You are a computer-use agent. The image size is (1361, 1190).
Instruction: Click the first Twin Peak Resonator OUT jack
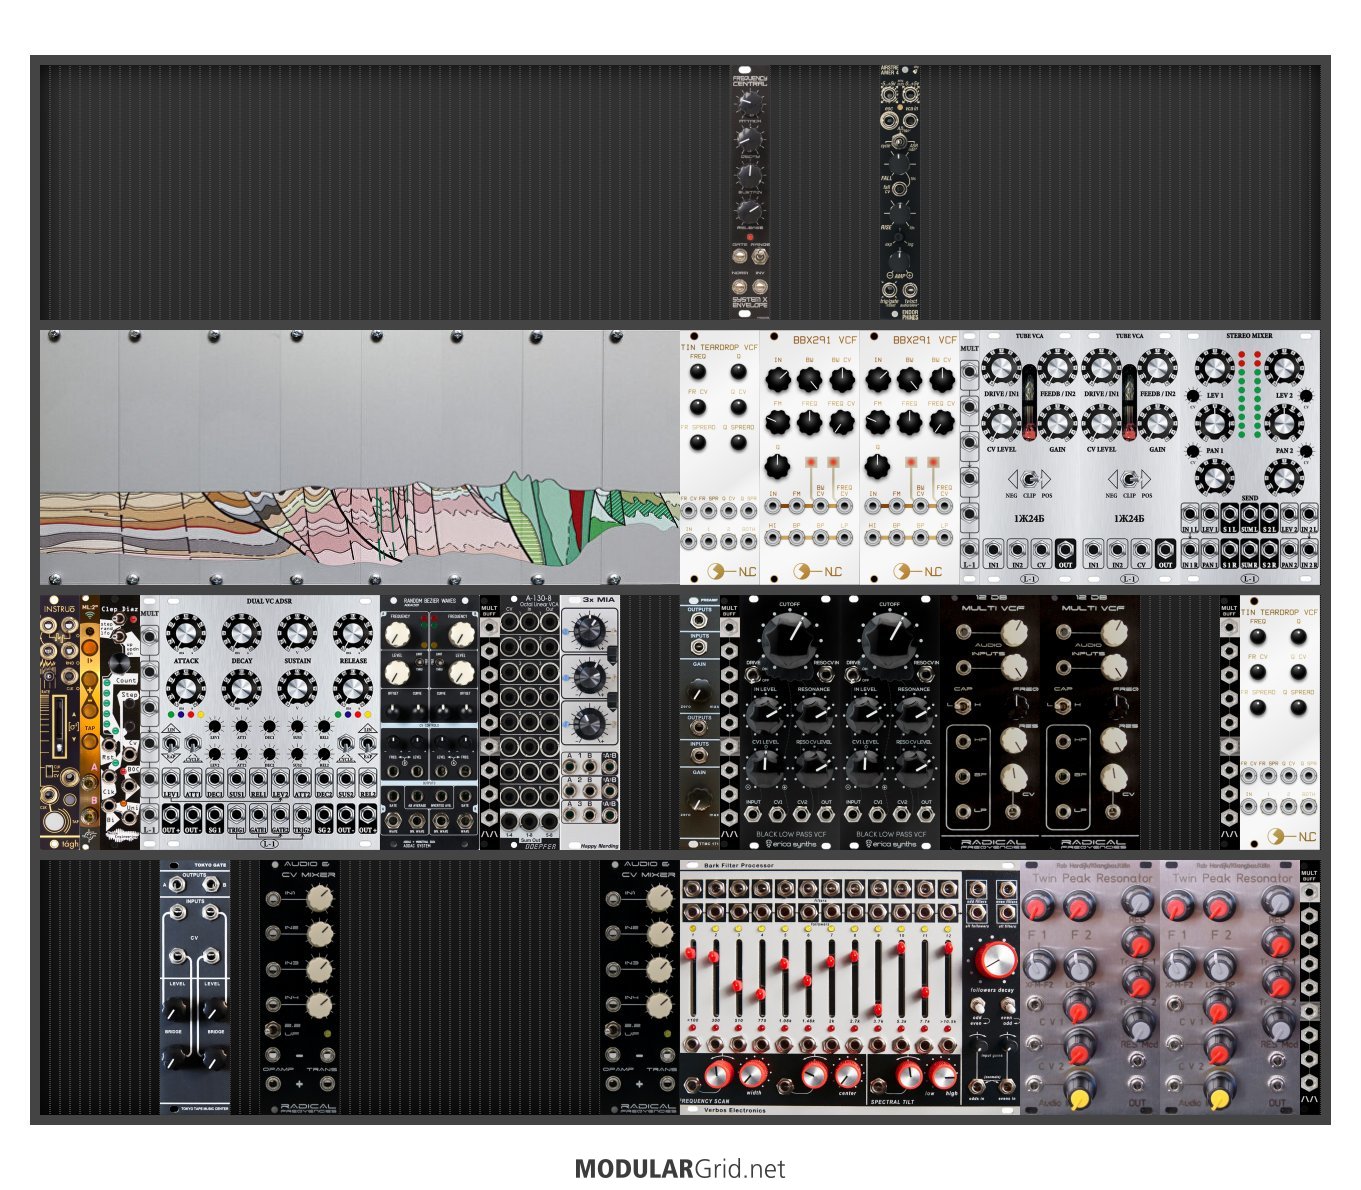(1137, 1083)
